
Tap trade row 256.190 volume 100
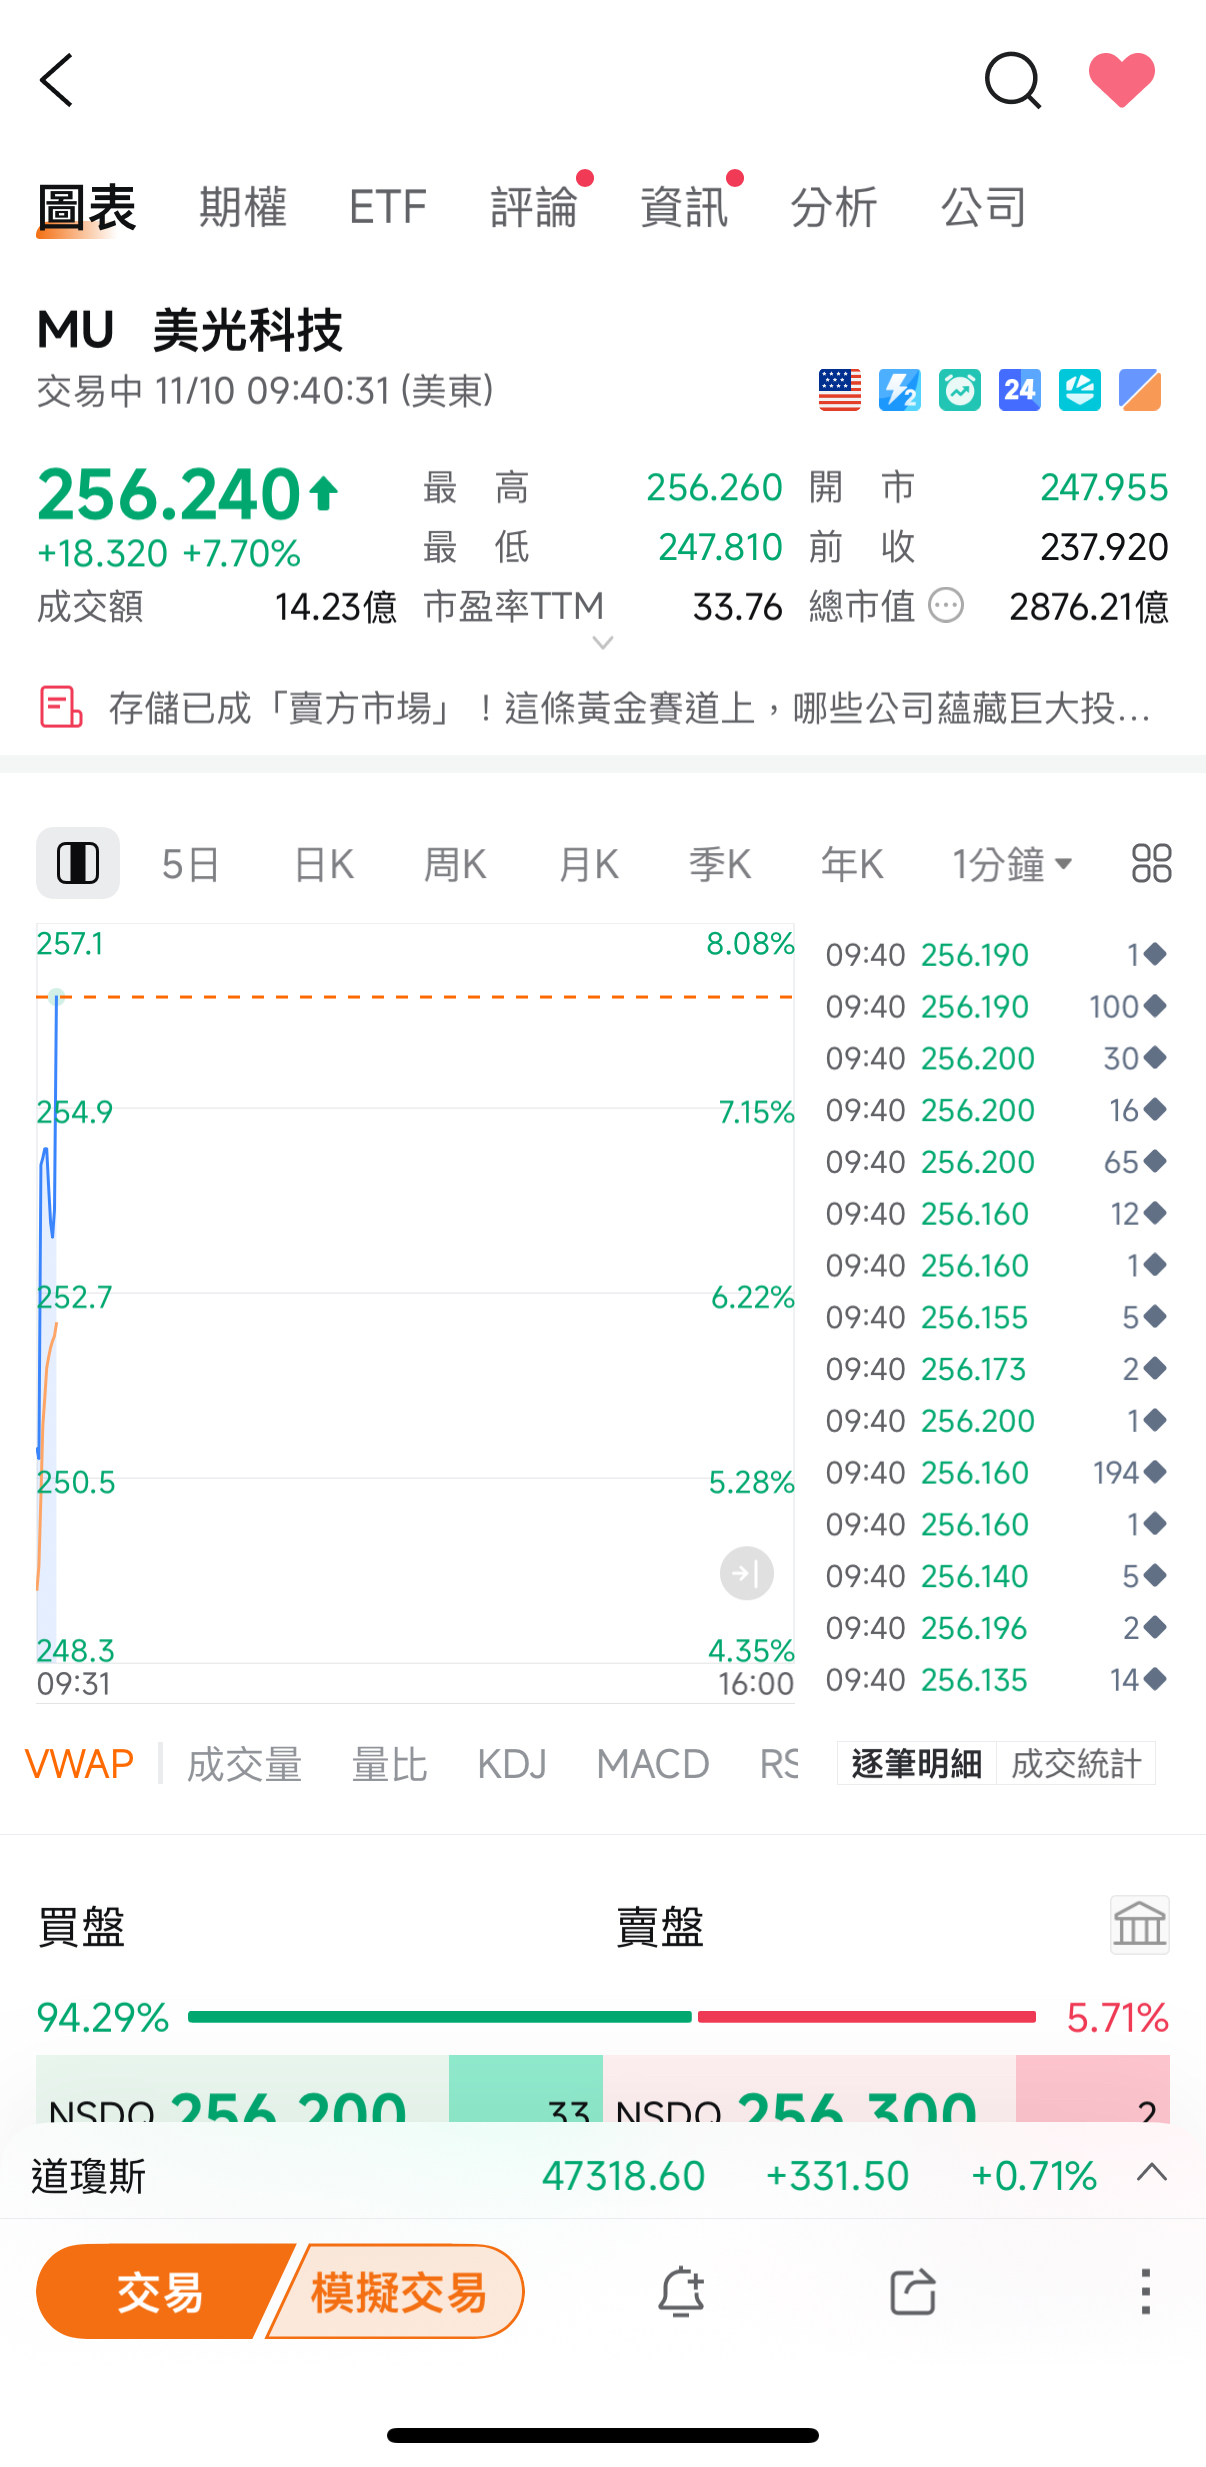(996, 1006)
